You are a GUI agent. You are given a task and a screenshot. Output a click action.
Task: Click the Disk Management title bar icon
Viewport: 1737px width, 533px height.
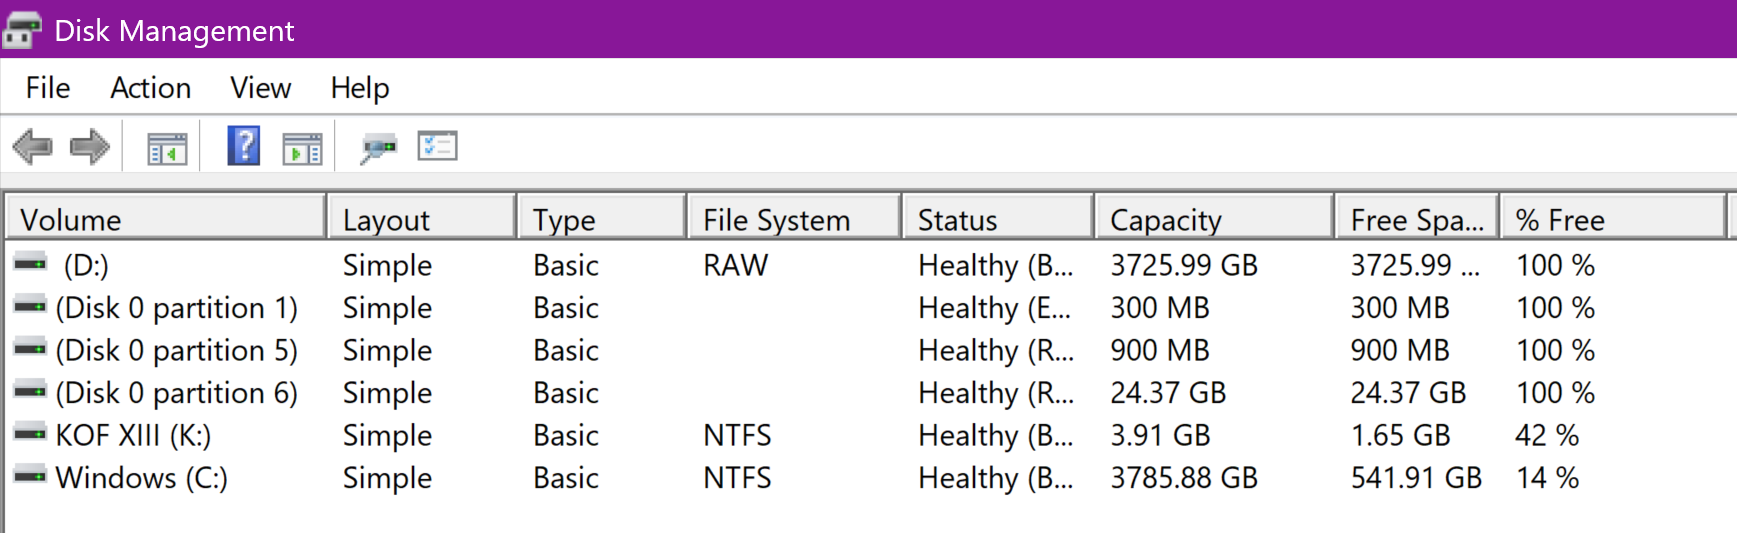[22, 30]
